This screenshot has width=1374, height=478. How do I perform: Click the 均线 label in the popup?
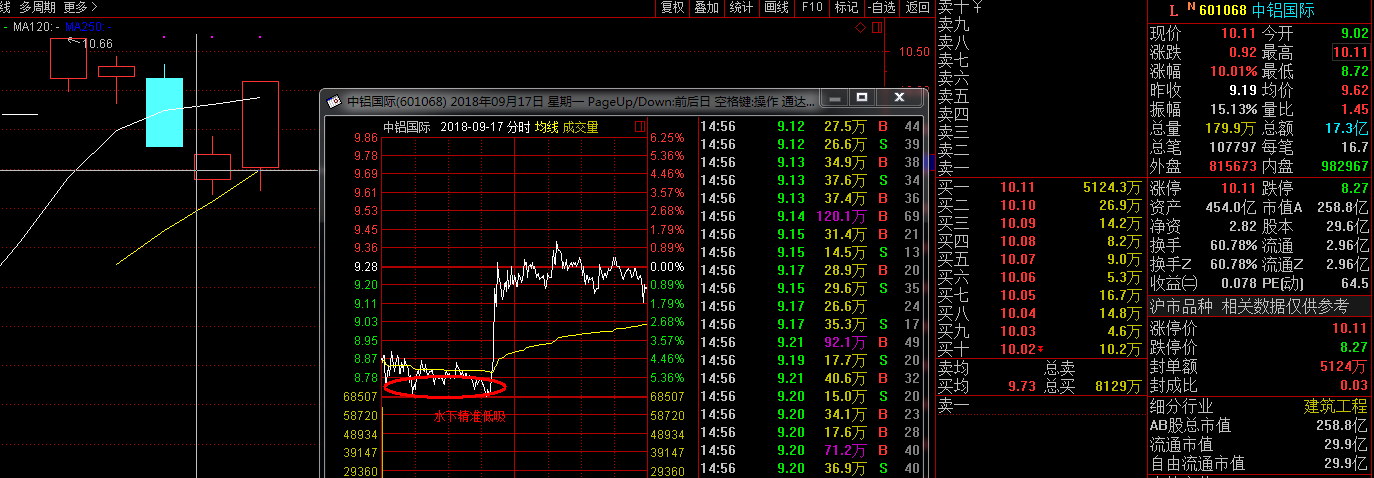(x=546, y=127)
